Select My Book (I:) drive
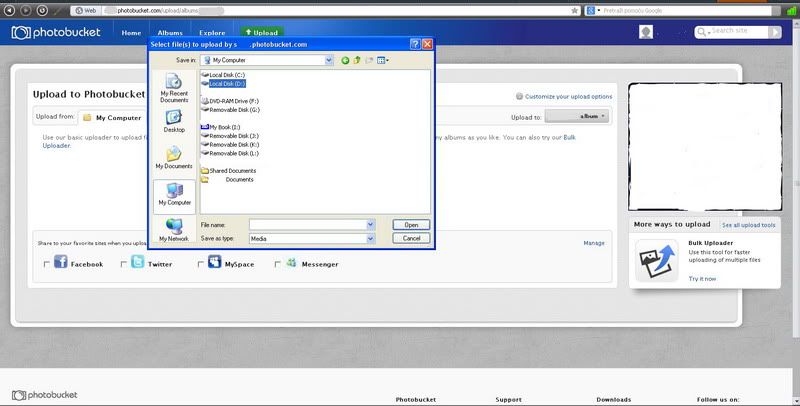 click(220, 127)
